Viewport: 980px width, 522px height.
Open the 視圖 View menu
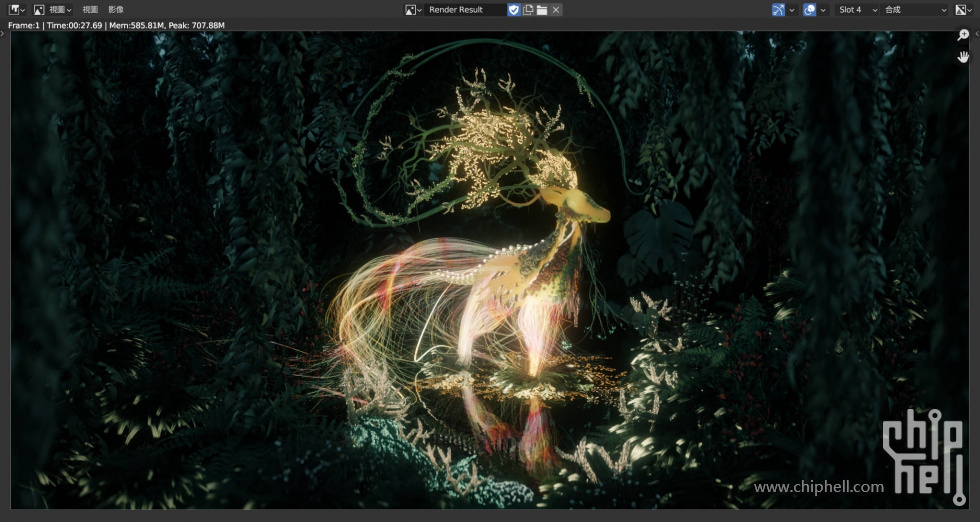click(x=90, y=9)
